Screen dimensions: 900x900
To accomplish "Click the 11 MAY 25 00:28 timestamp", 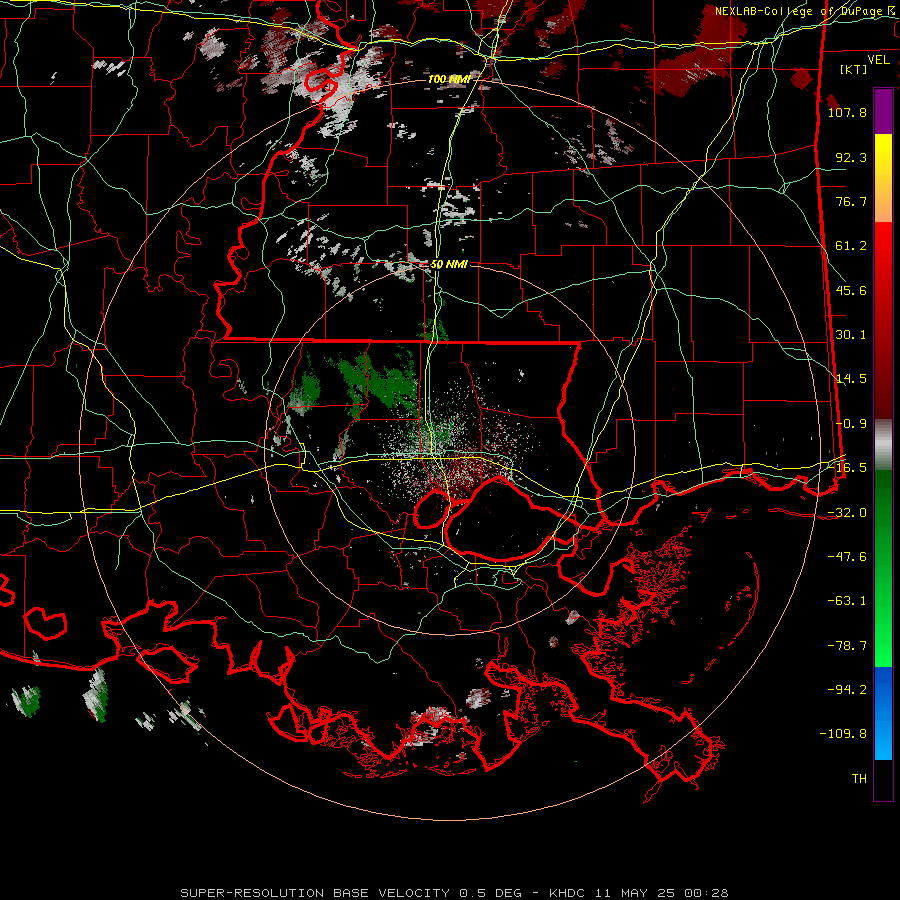I will pyautogui.click(x=662, y=893).
